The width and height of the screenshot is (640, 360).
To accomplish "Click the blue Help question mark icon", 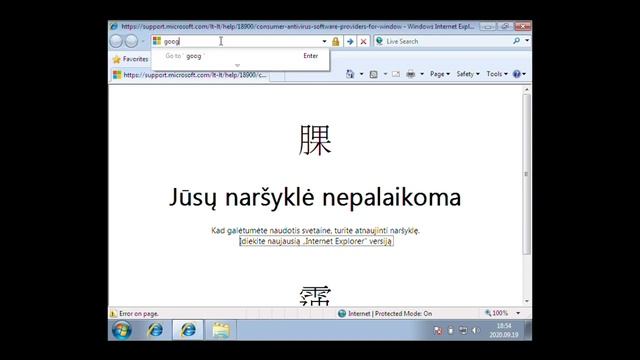I will pos(517,74).
